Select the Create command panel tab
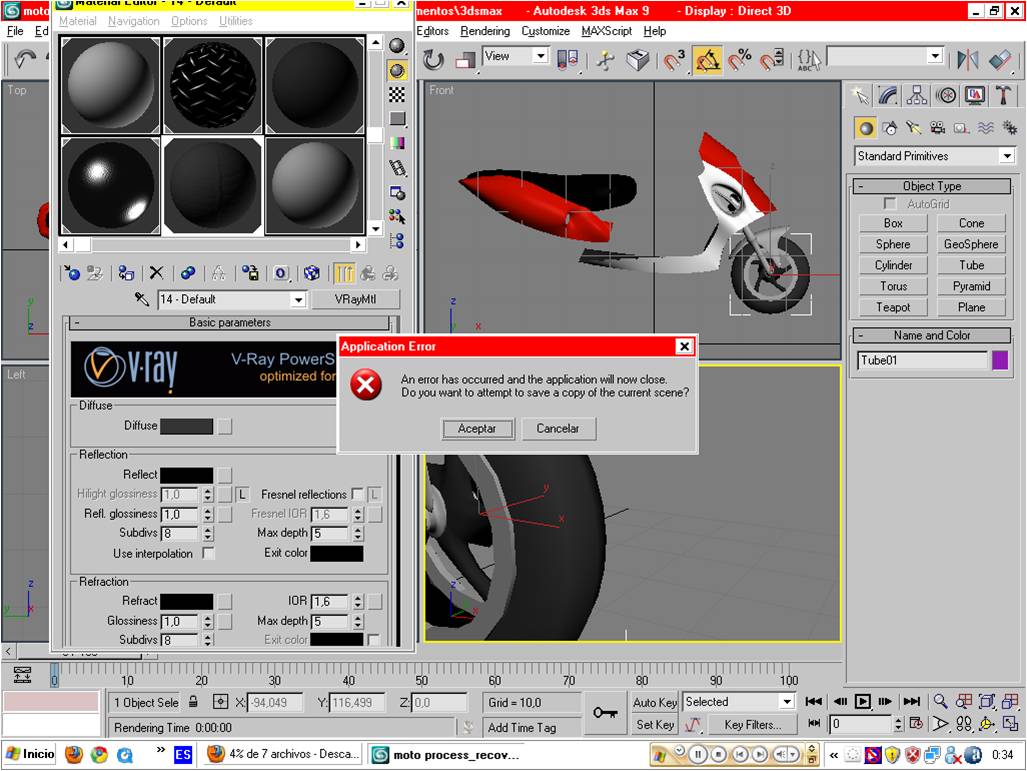The width and height of the screenshot is (1027, 771). click(861, 96)
